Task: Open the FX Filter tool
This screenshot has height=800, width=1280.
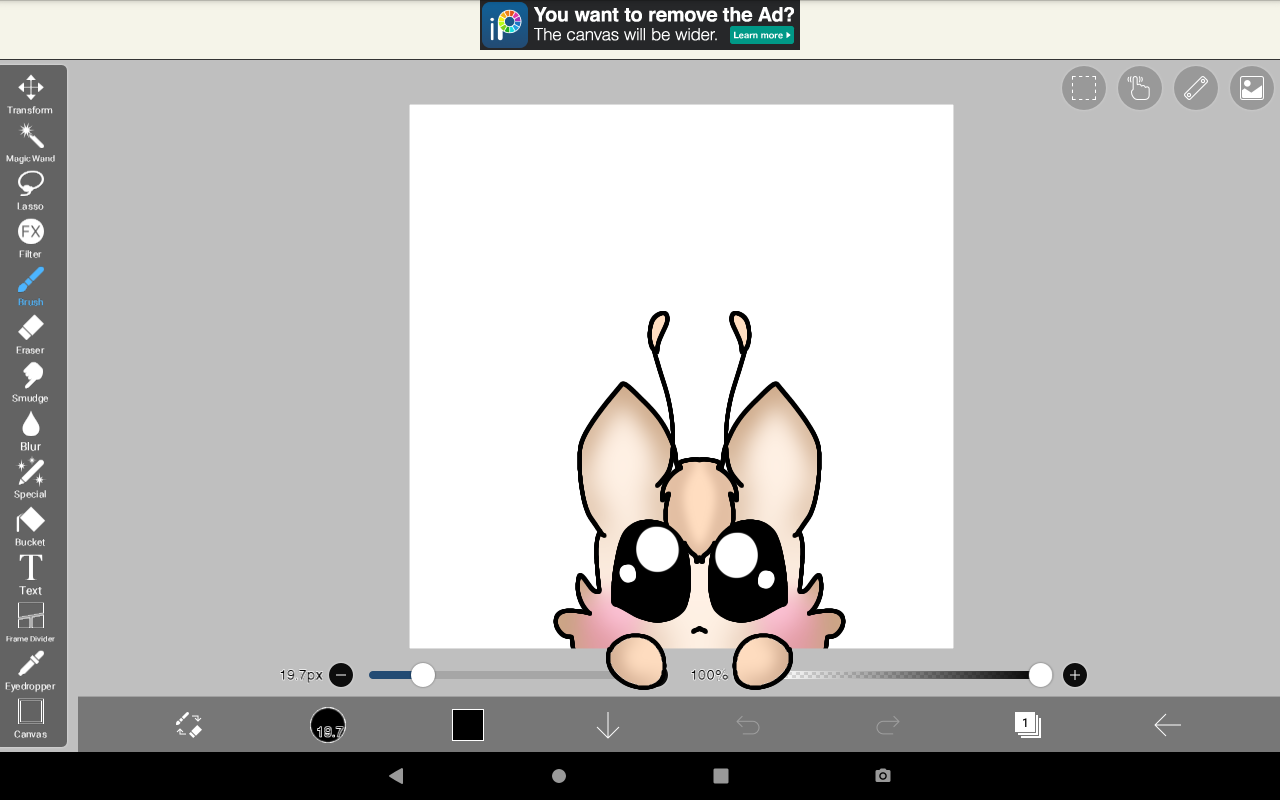Action: 31,237
